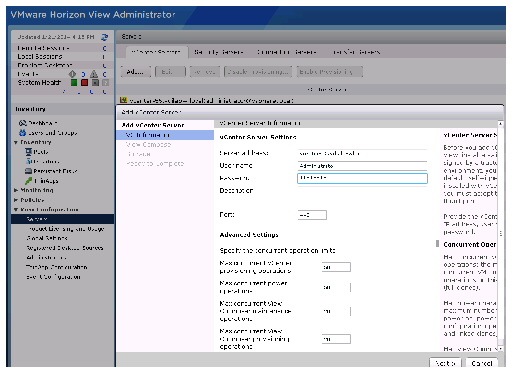Screen dimensions: 514x374
Task: Click the vCenter server row icon
Action: (x=123, y=100)
